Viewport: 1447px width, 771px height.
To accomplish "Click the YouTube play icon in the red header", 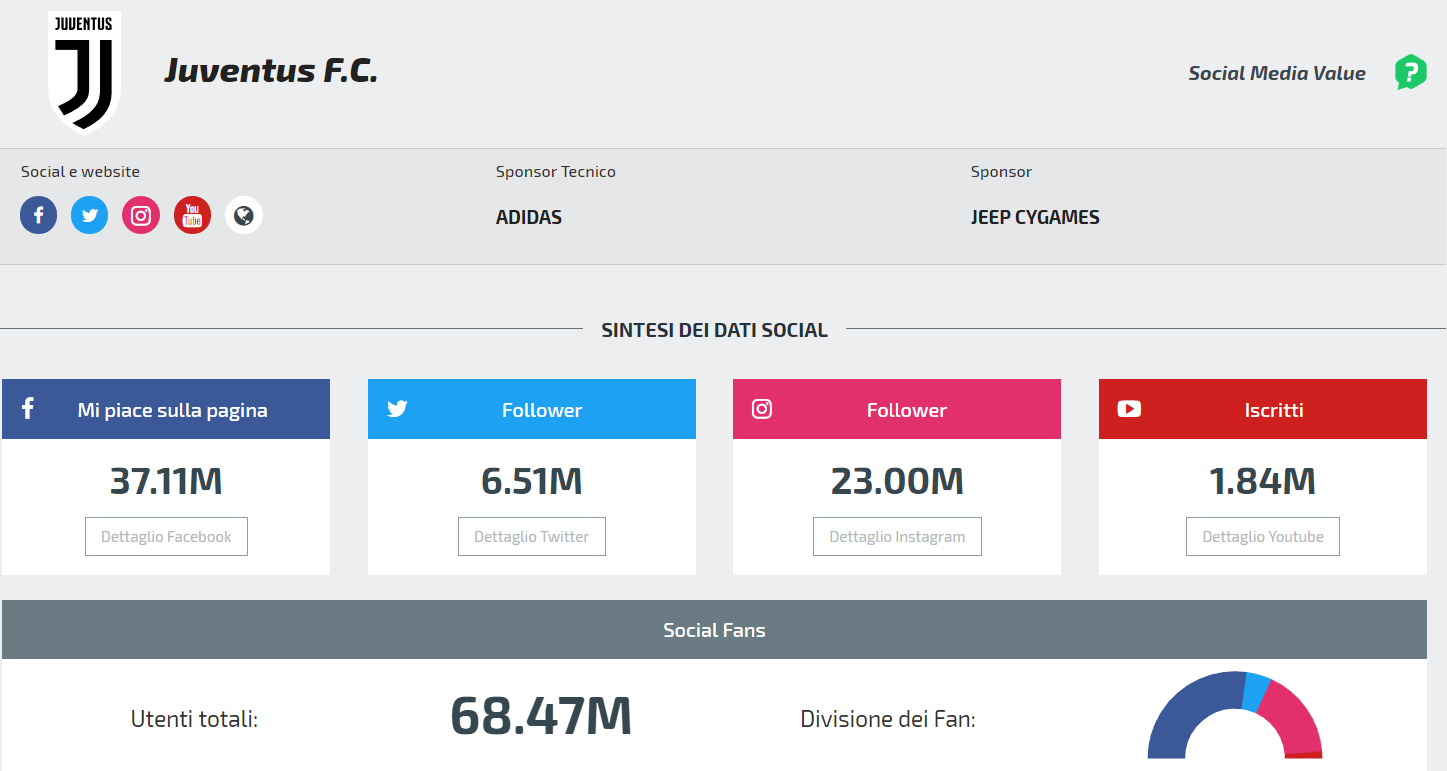I will [x=1129, y=408].
